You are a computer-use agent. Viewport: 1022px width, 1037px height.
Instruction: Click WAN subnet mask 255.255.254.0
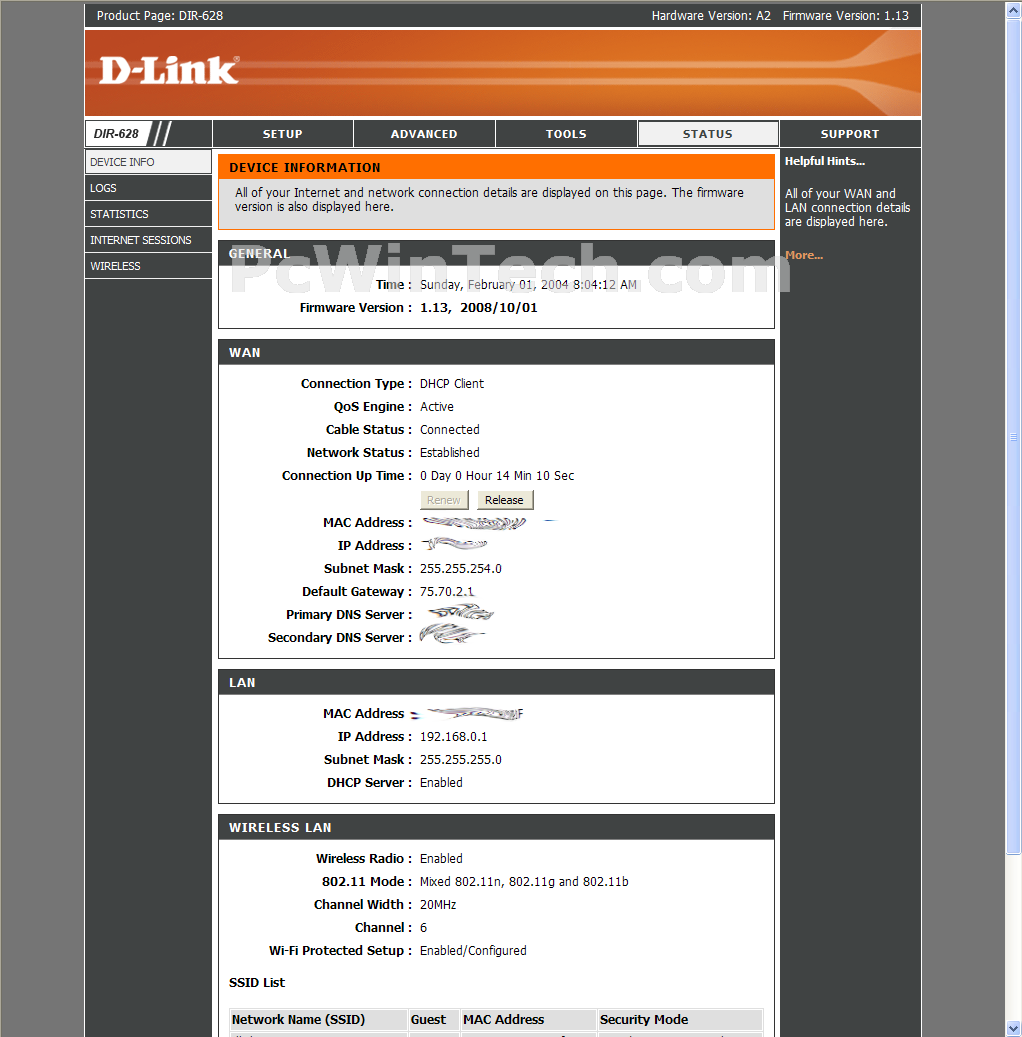coord(460,568)
